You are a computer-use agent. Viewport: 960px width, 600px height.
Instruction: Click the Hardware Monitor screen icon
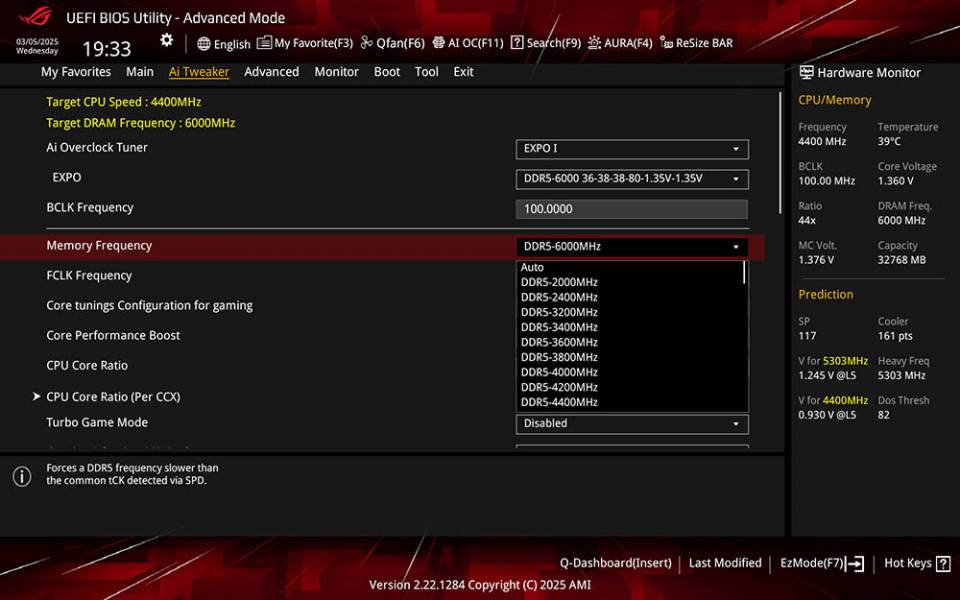(806, 72)
